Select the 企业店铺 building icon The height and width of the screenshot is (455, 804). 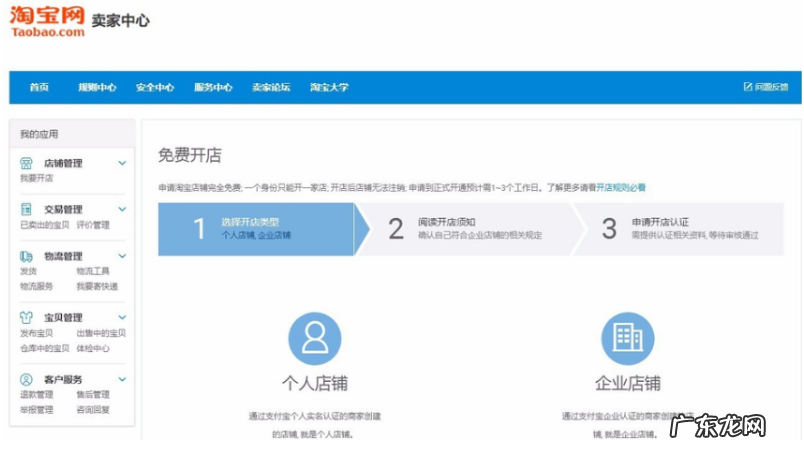point(628,339)
